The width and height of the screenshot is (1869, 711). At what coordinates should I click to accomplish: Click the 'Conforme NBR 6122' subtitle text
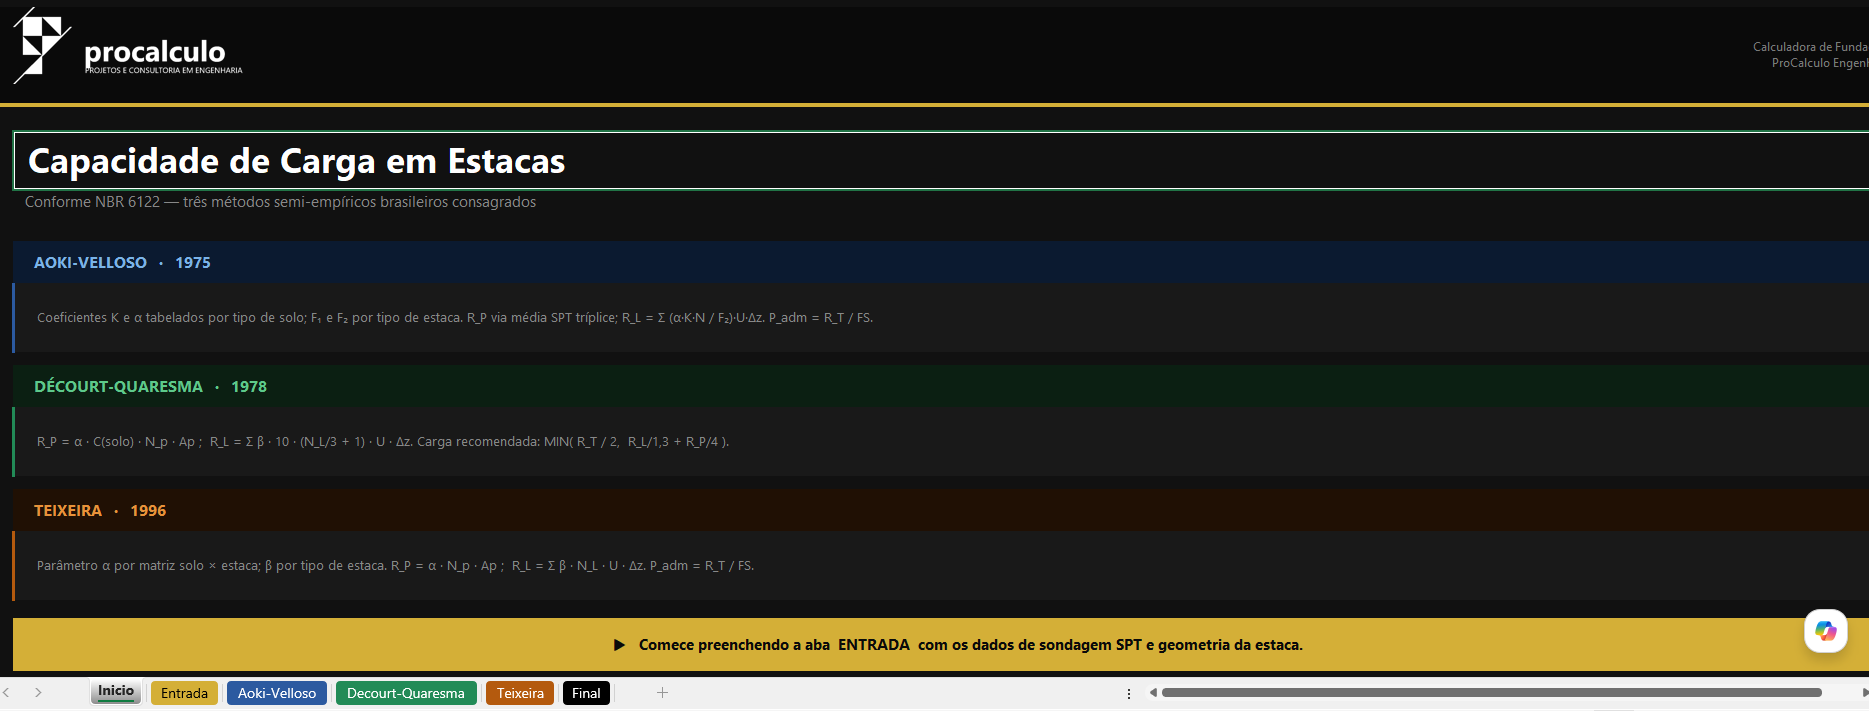(280, 202)
